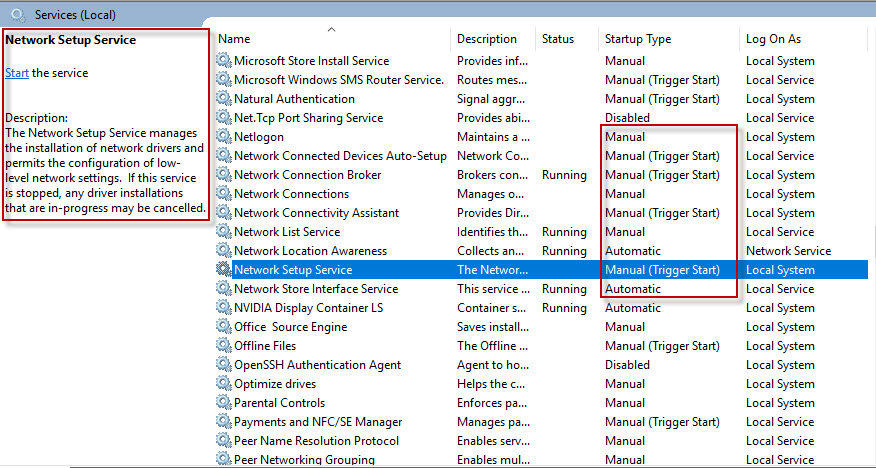This screenshot has height=468, width=876.
Task: Sort by the Startup Type column
Action: click(x=637, y=39)
